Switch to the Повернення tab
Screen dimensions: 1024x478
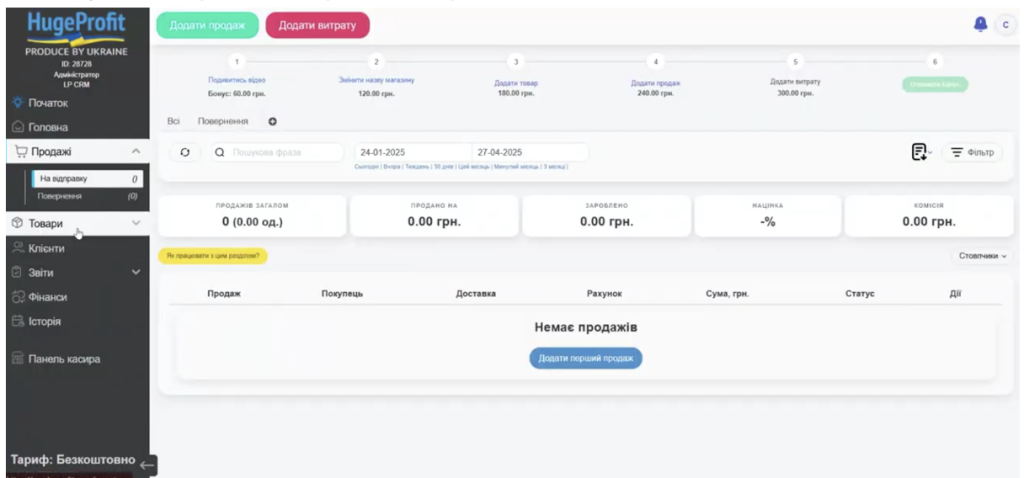click(x=223, y=121)
